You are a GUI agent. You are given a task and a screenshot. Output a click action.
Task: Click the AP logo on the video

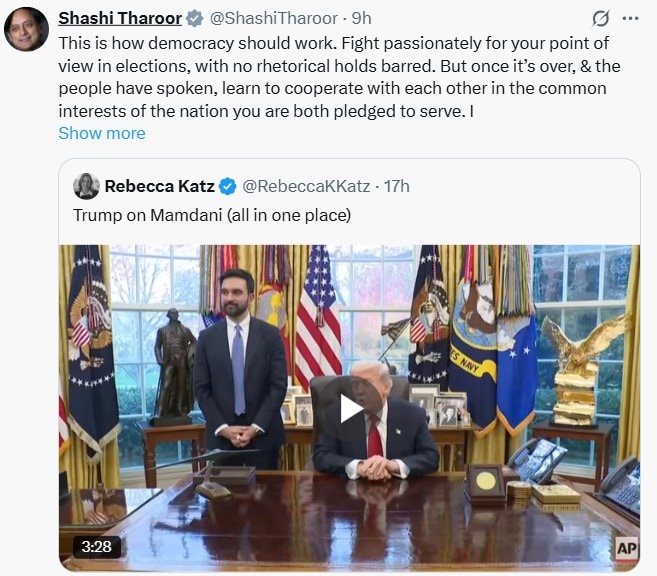tap(626, 547)
